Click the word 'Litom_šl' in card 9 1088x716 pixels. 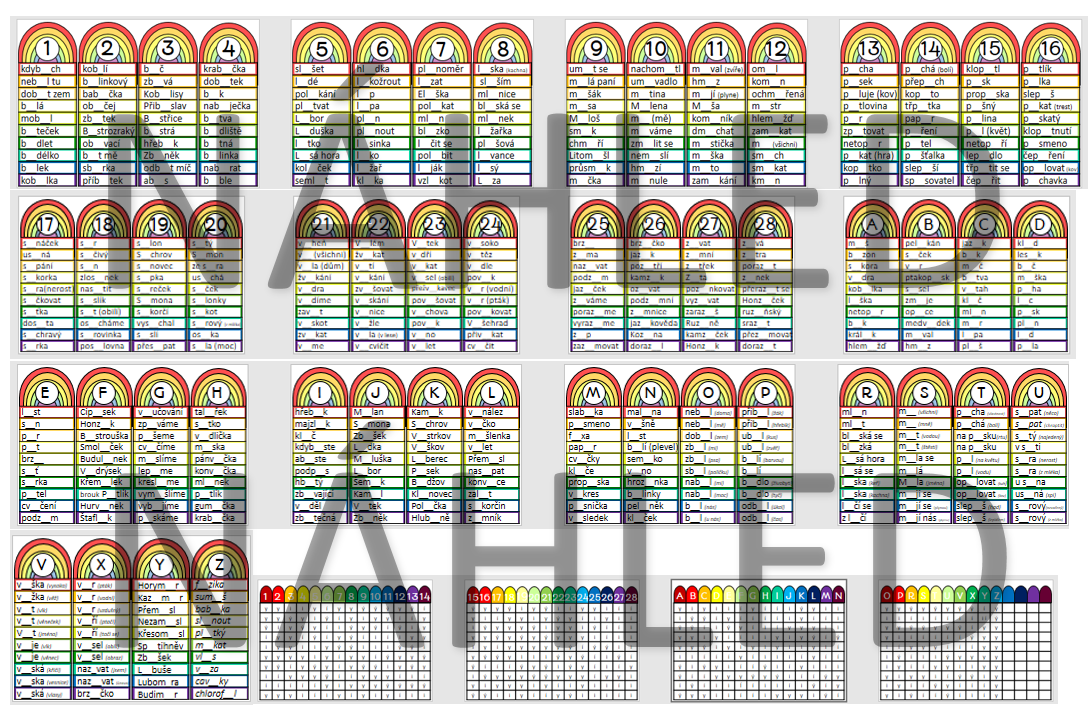click(x=589, y=156)
